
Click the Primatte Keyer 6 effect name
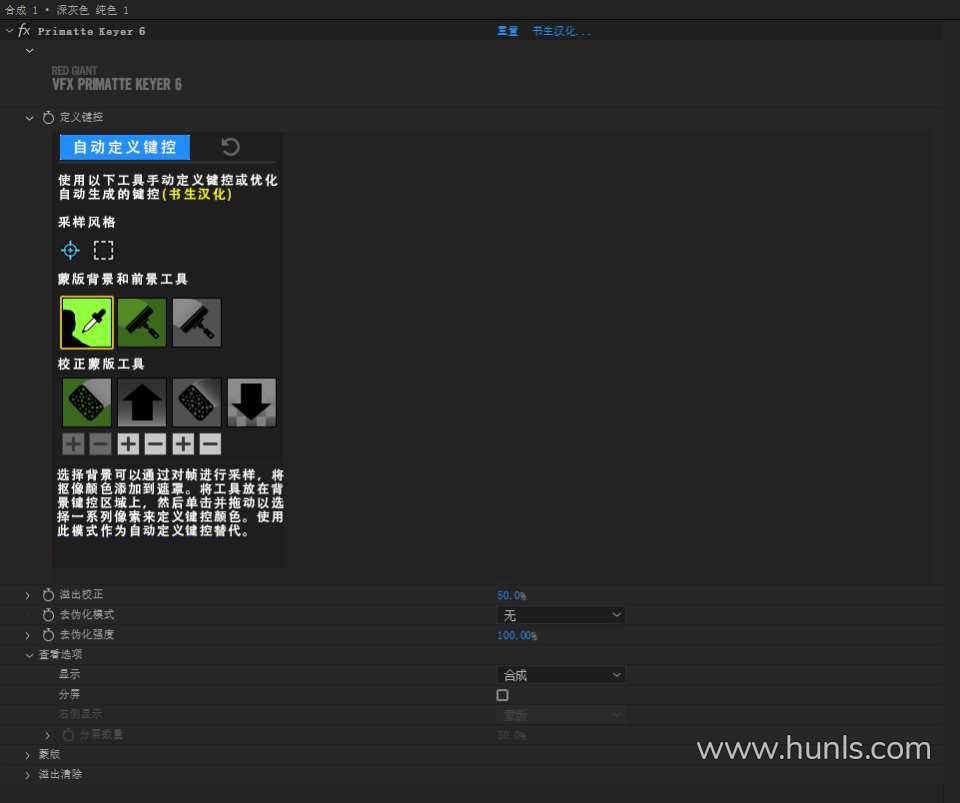click(x=91, y=31)
